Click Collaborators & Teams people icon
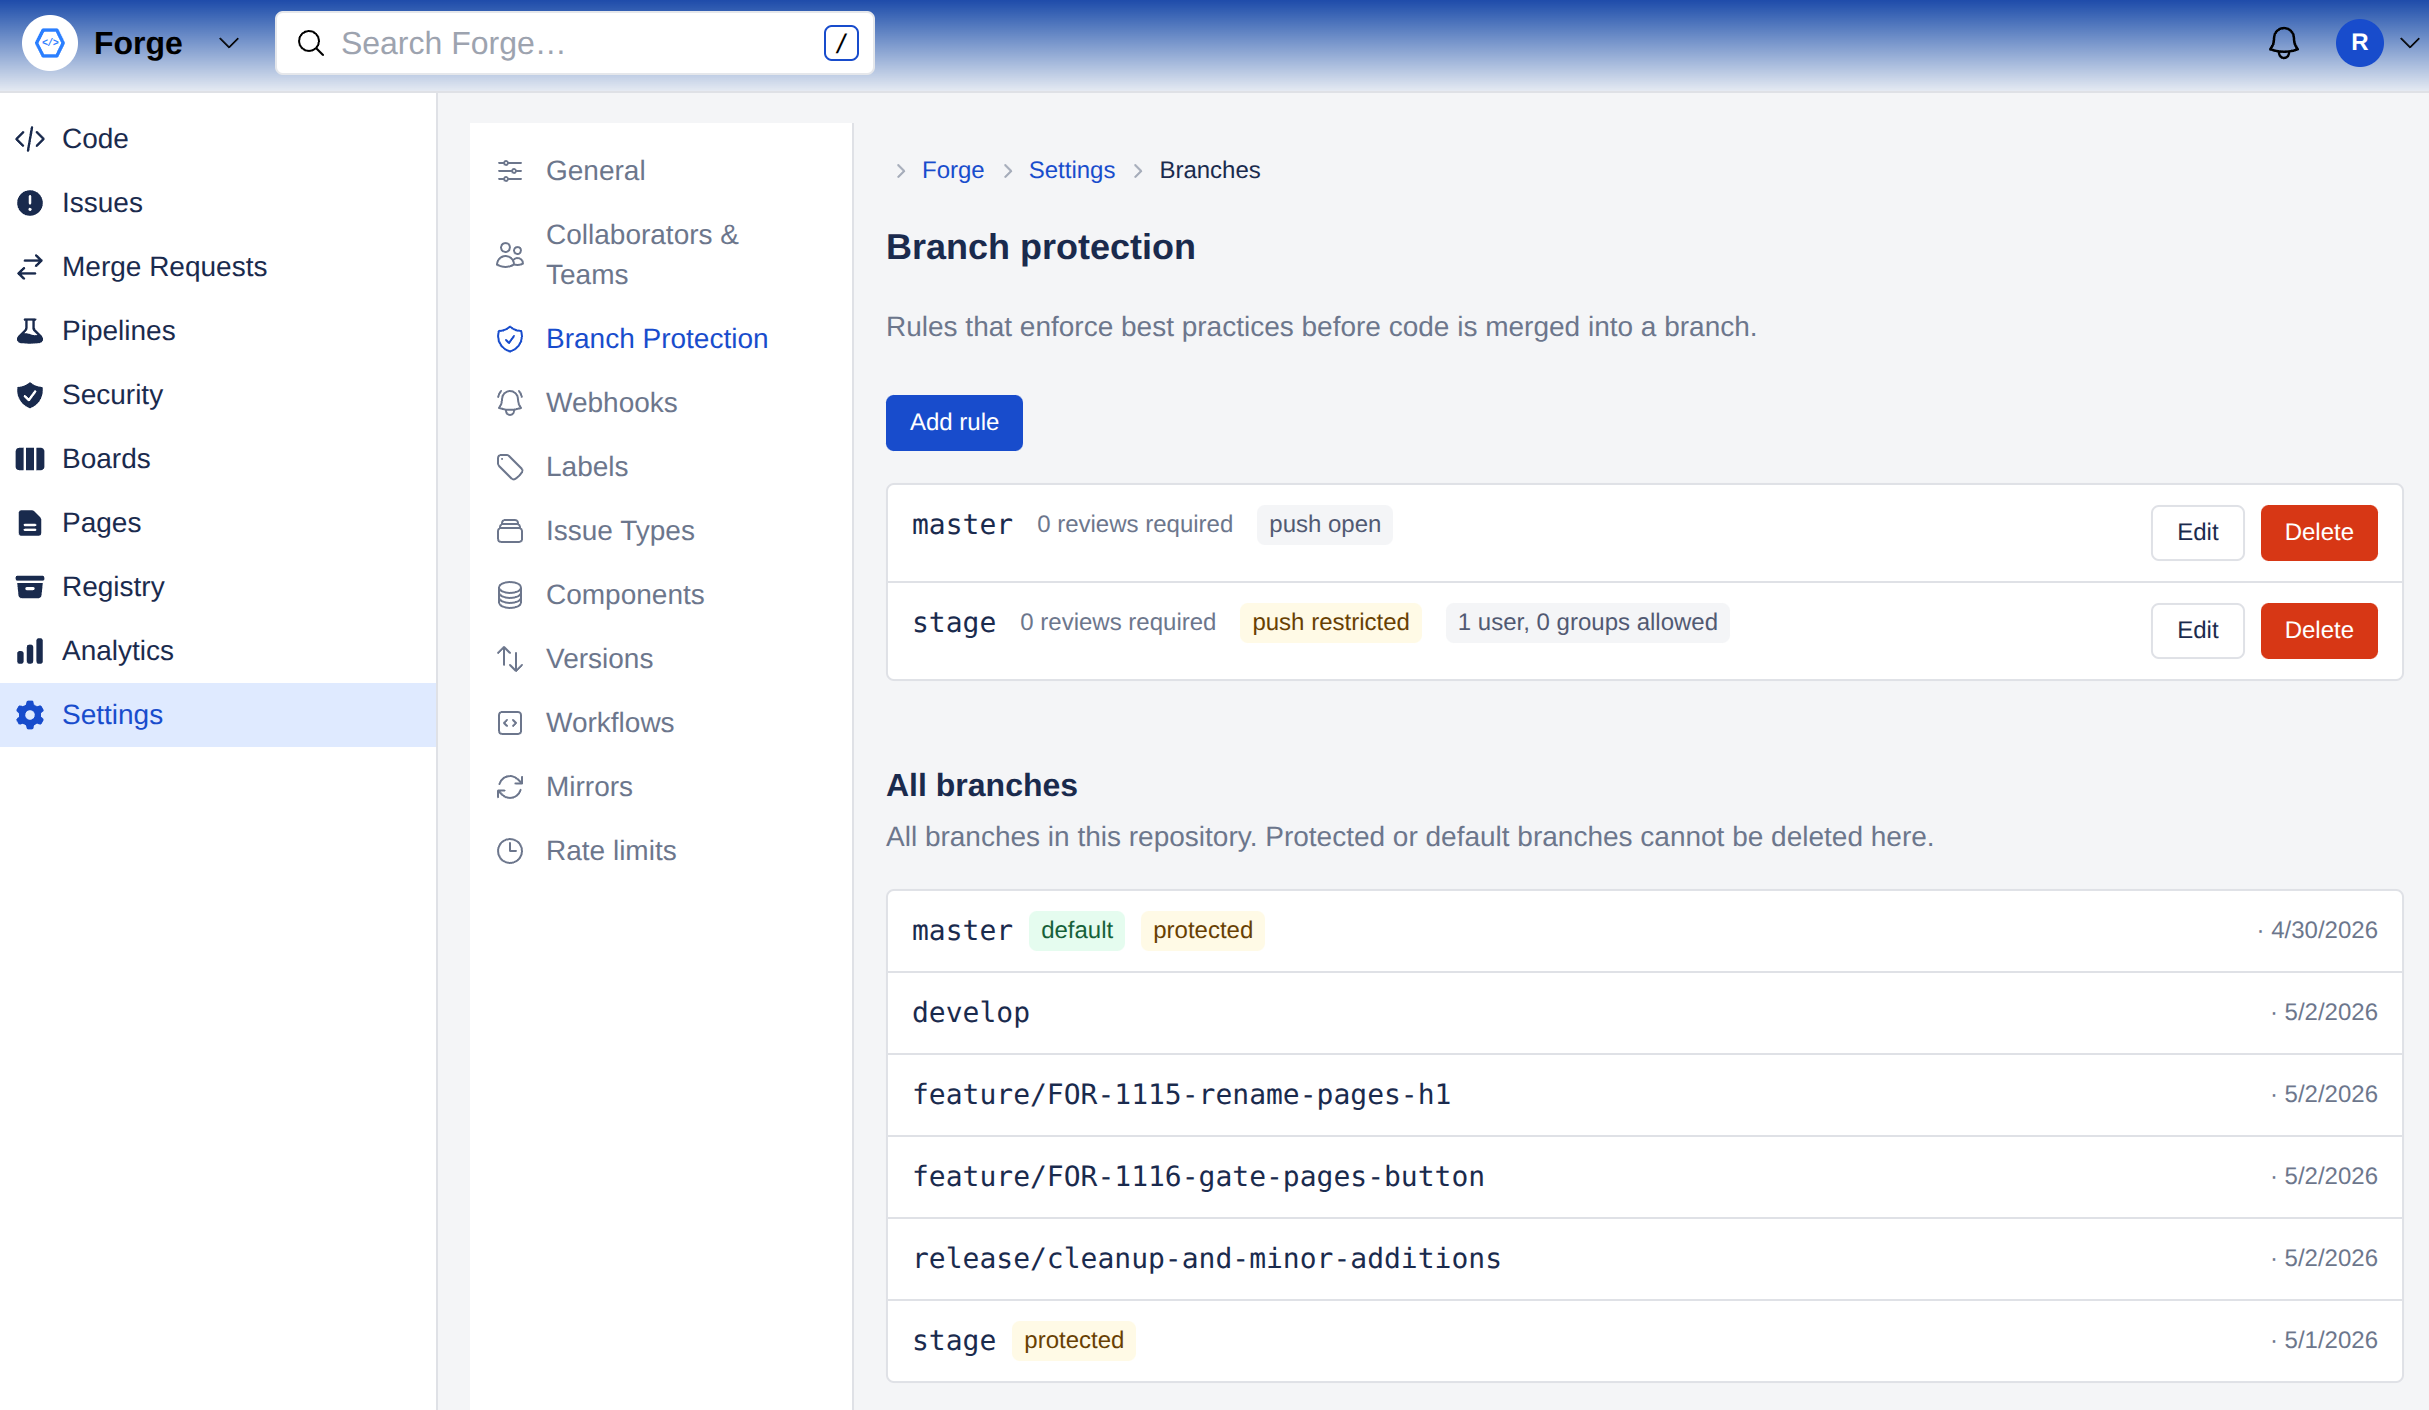The height and width of the screenshot is (1410, 2429). 510,255
